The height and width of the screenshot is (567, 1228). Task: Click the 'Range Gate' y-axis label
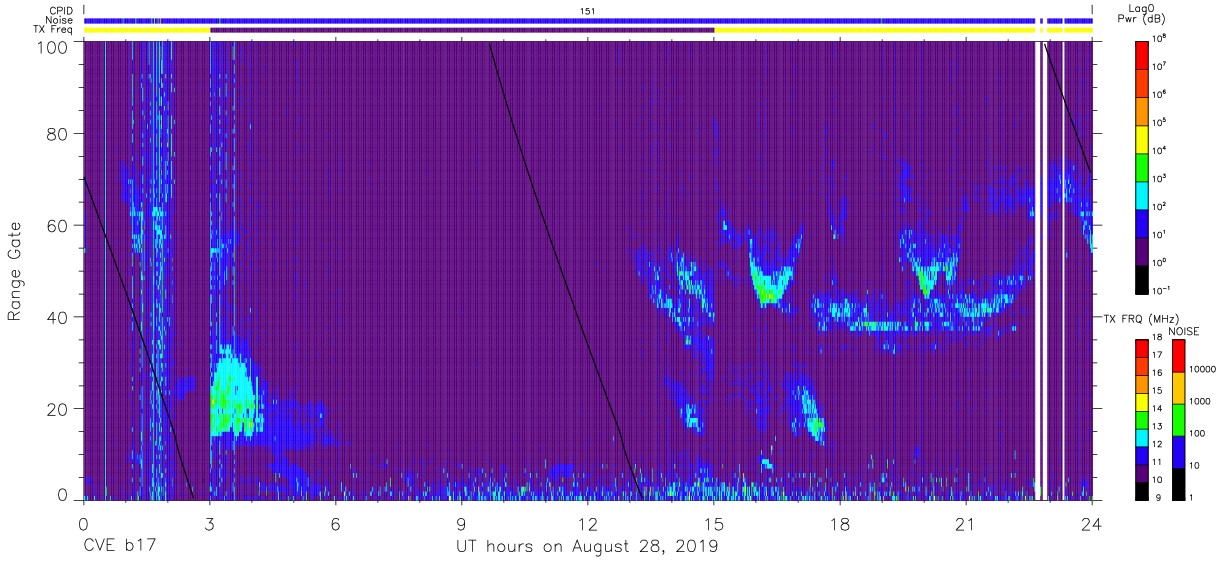coord(15,271)
